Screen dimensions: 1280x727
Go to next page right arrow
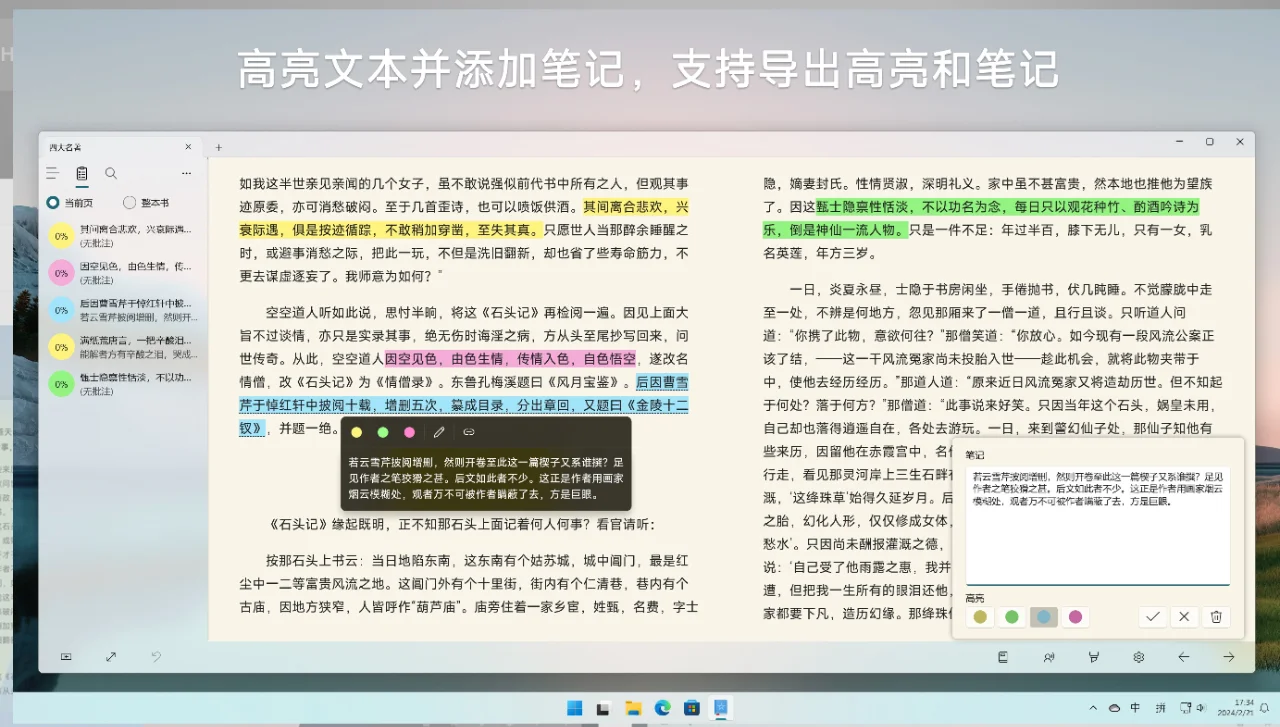(x=1229, y=657)
